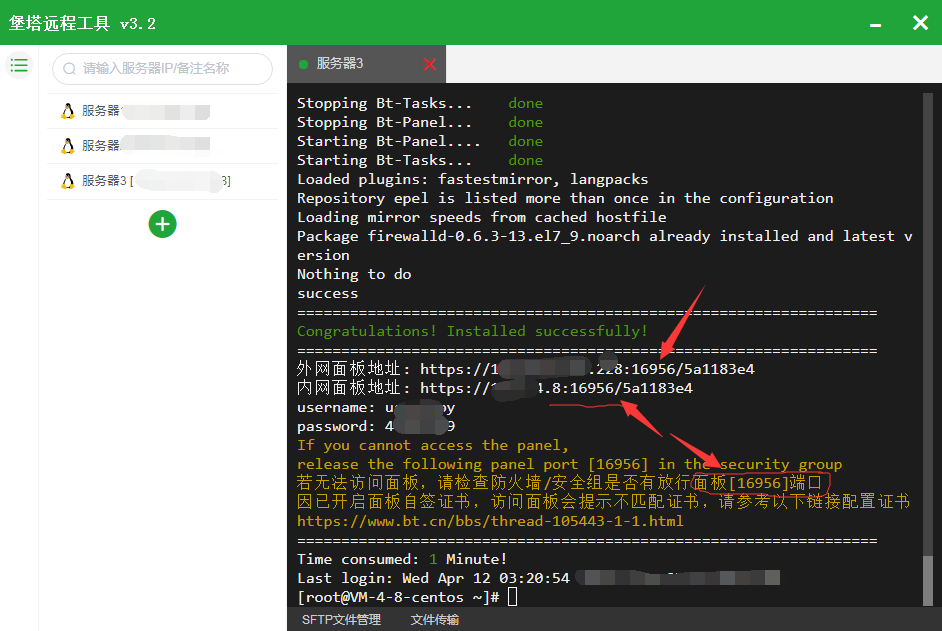Click the 堡塔远程工具 v3.2 title text

click(82, 23)
